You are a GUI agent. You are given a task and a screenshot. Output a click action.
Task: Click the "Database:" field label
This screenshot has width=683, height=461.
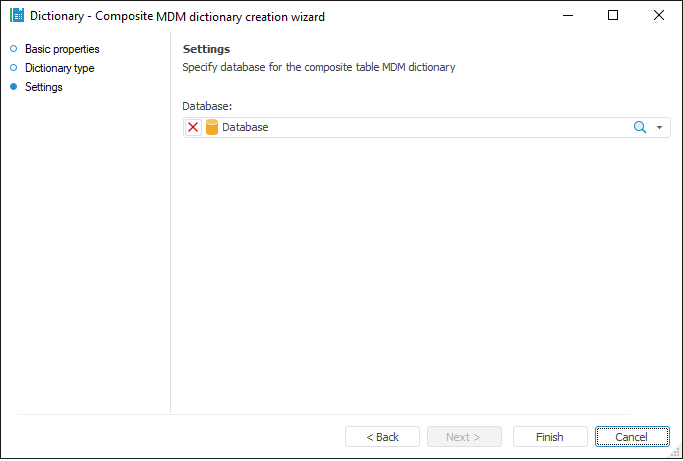point(207,106)
